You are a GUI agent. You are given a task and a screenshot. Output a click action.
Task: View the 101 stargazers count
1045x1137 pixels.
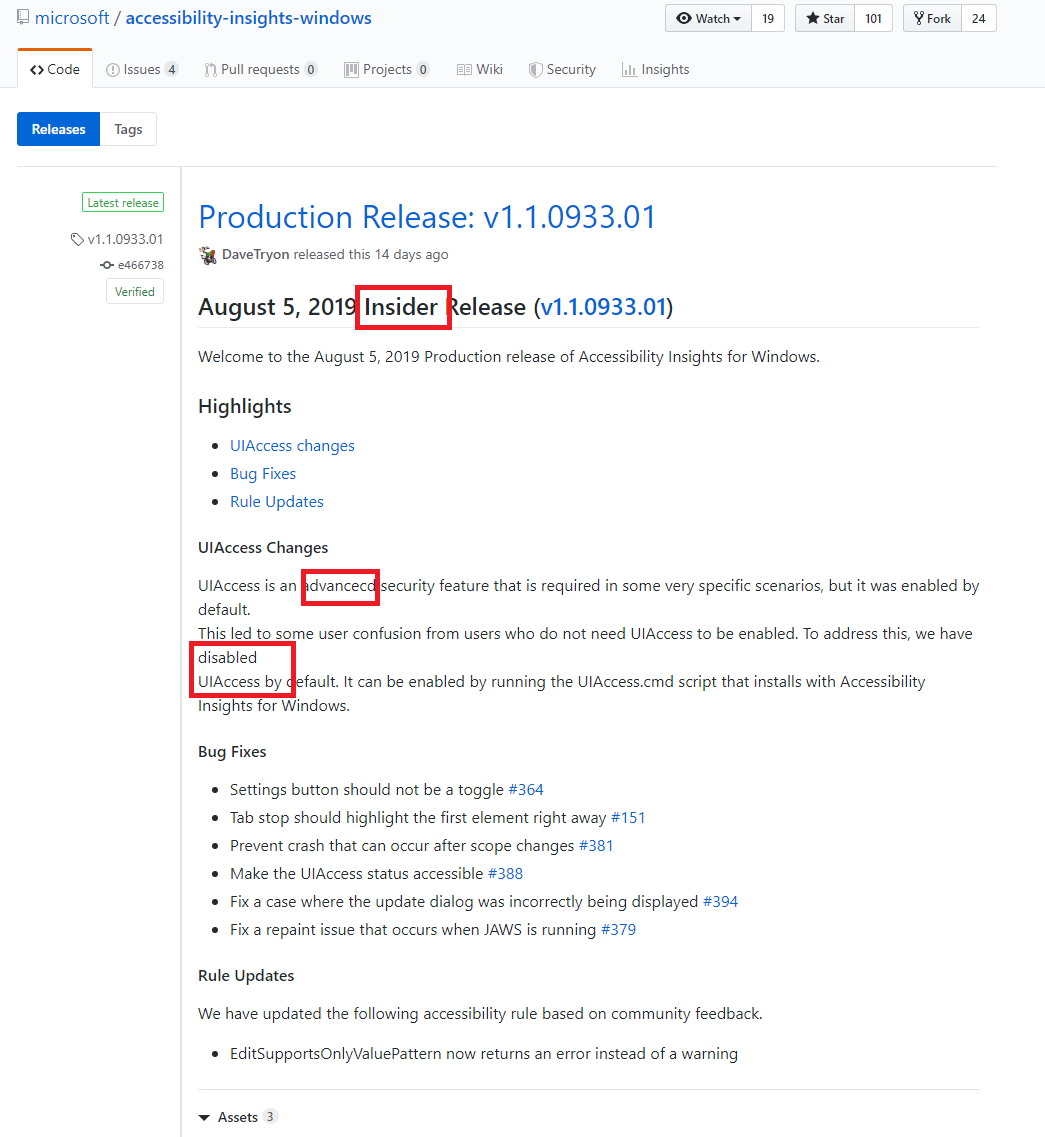tap(873, 18)
